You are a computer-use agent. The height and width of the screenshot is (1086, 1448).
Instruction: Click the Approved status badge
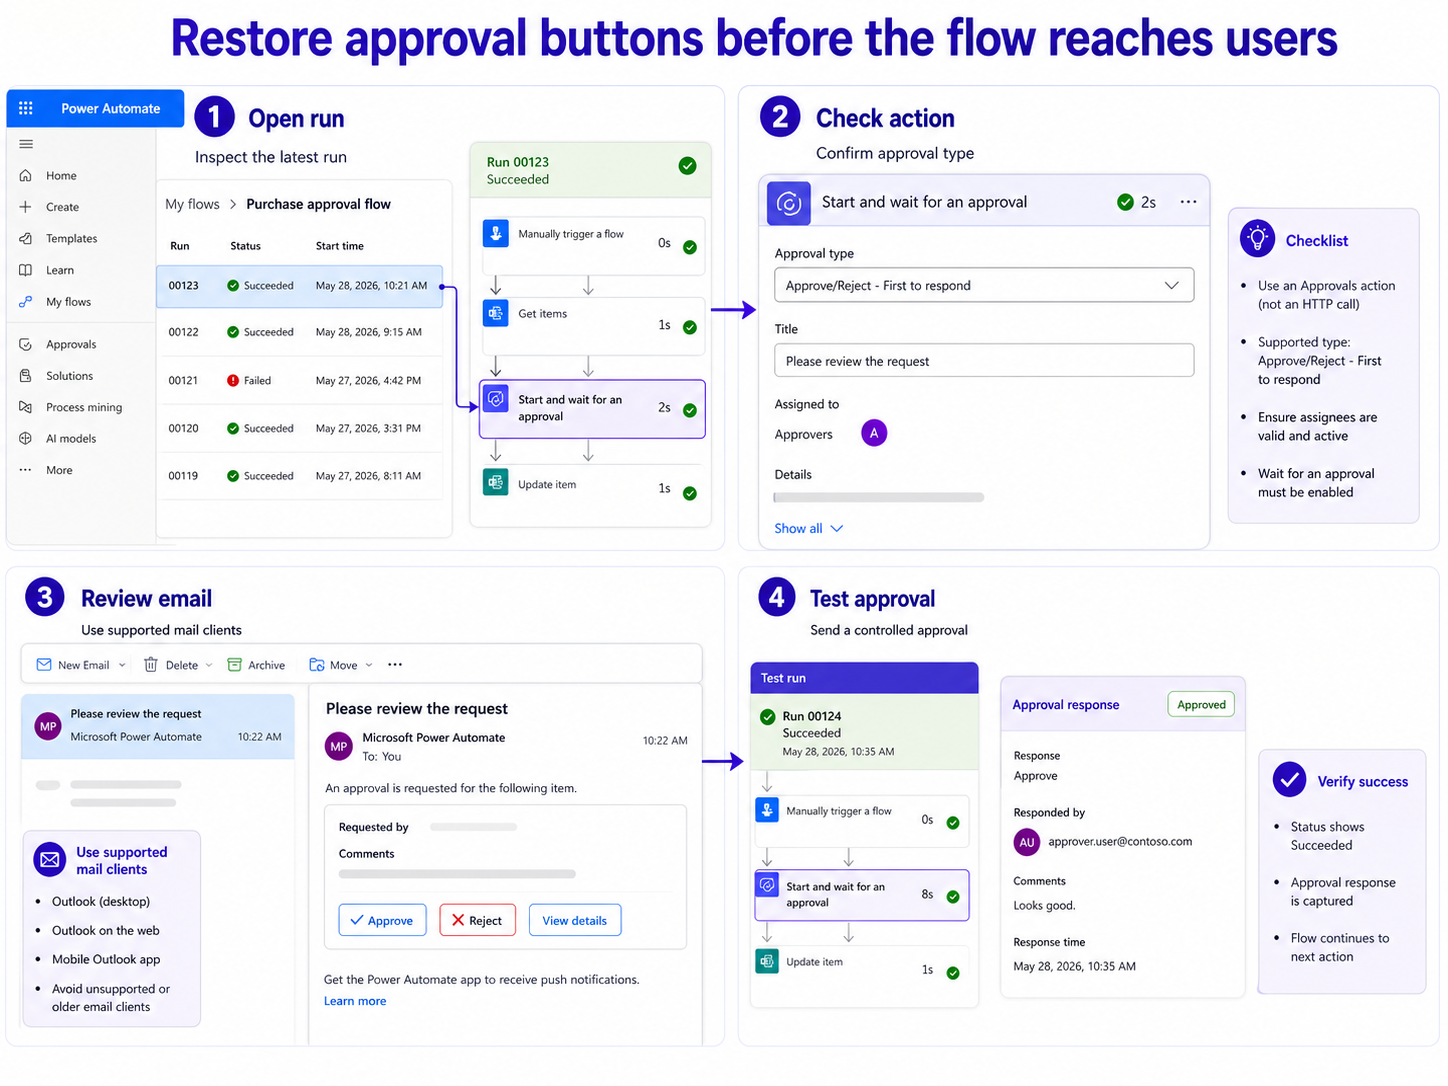point(1201,704)
